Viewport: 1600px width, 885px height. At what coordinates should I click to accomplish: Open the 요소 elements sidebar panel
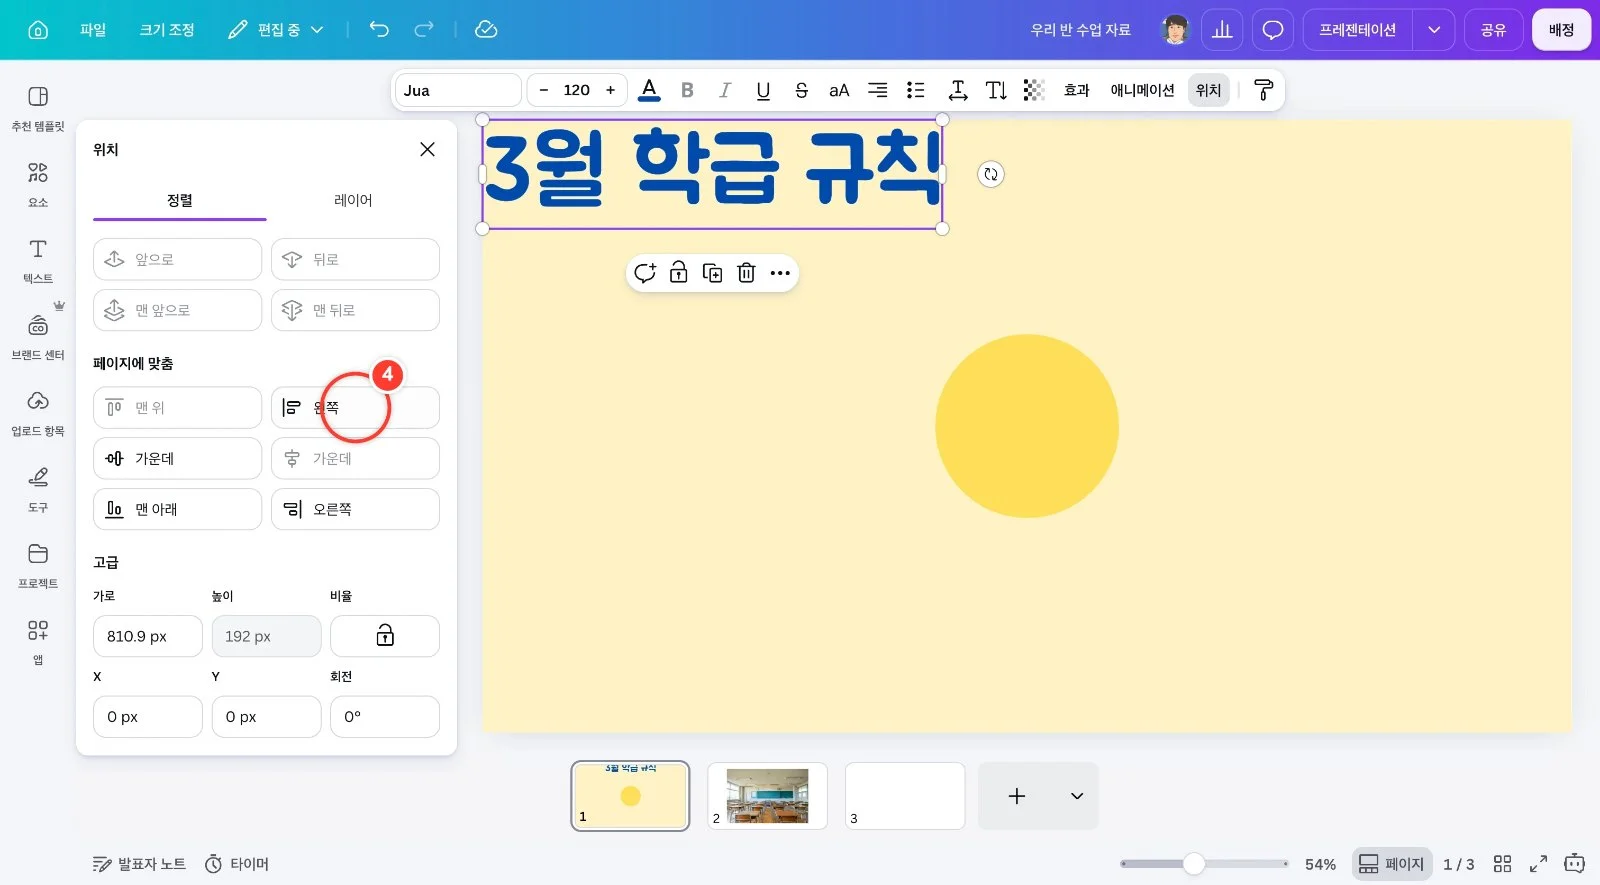point(38,184)
